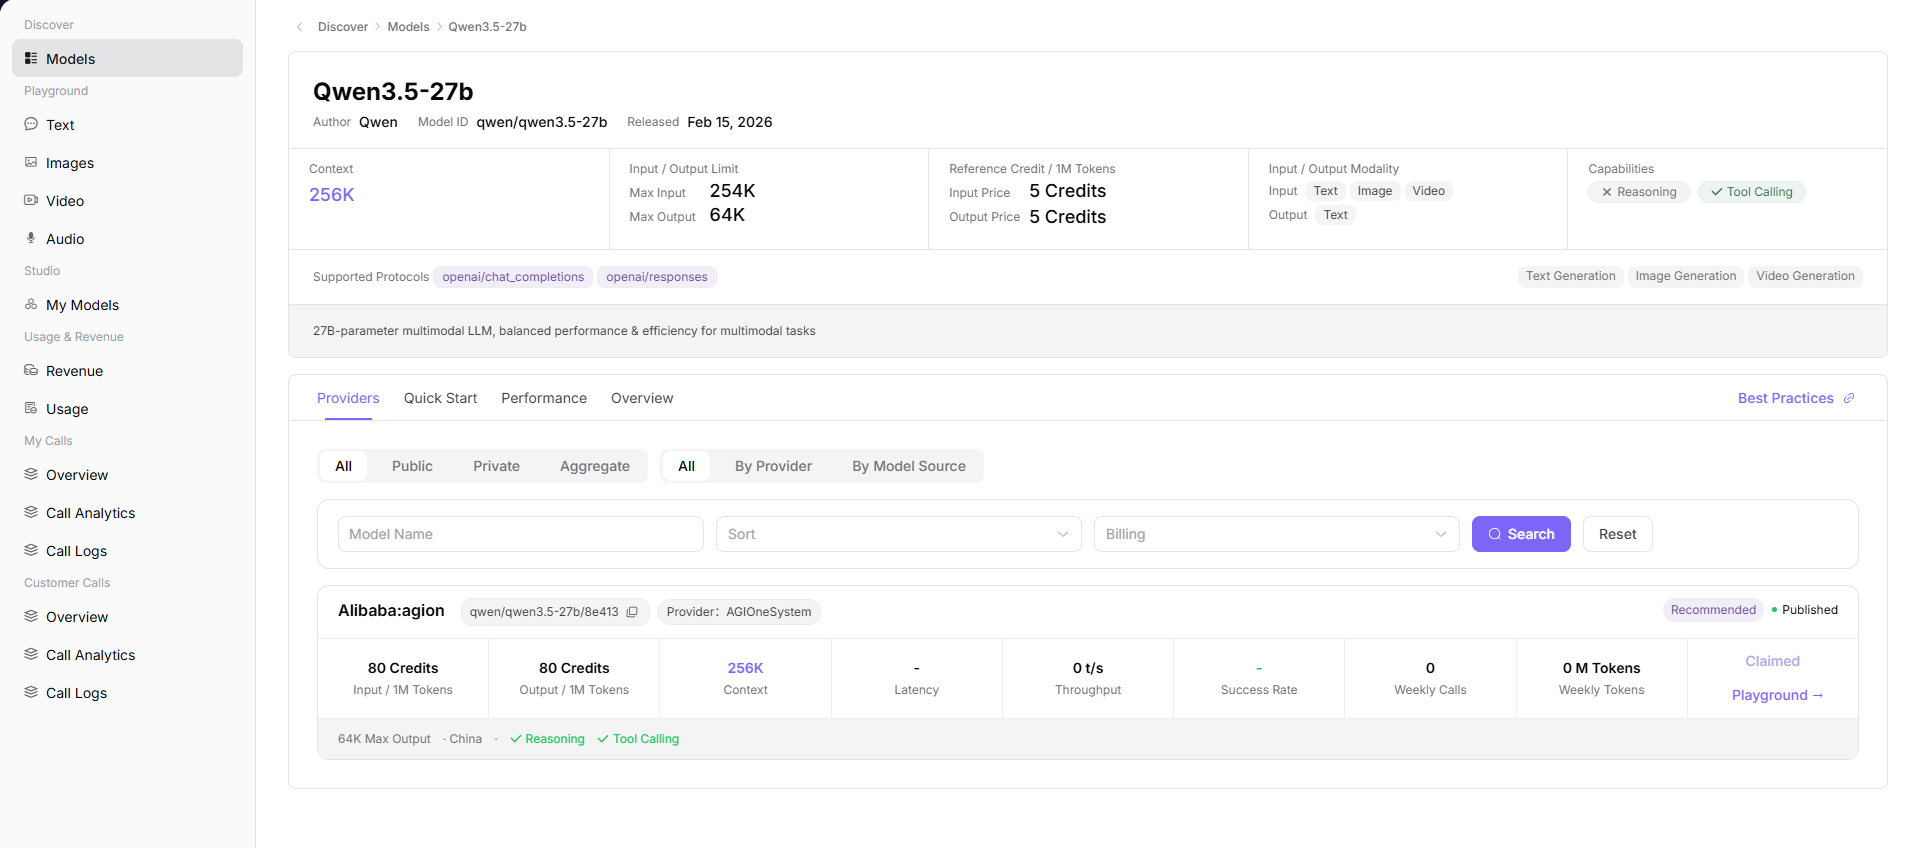1906x848 pixels.
Task: Switch to the Performance tab
Action: point(544,398)
